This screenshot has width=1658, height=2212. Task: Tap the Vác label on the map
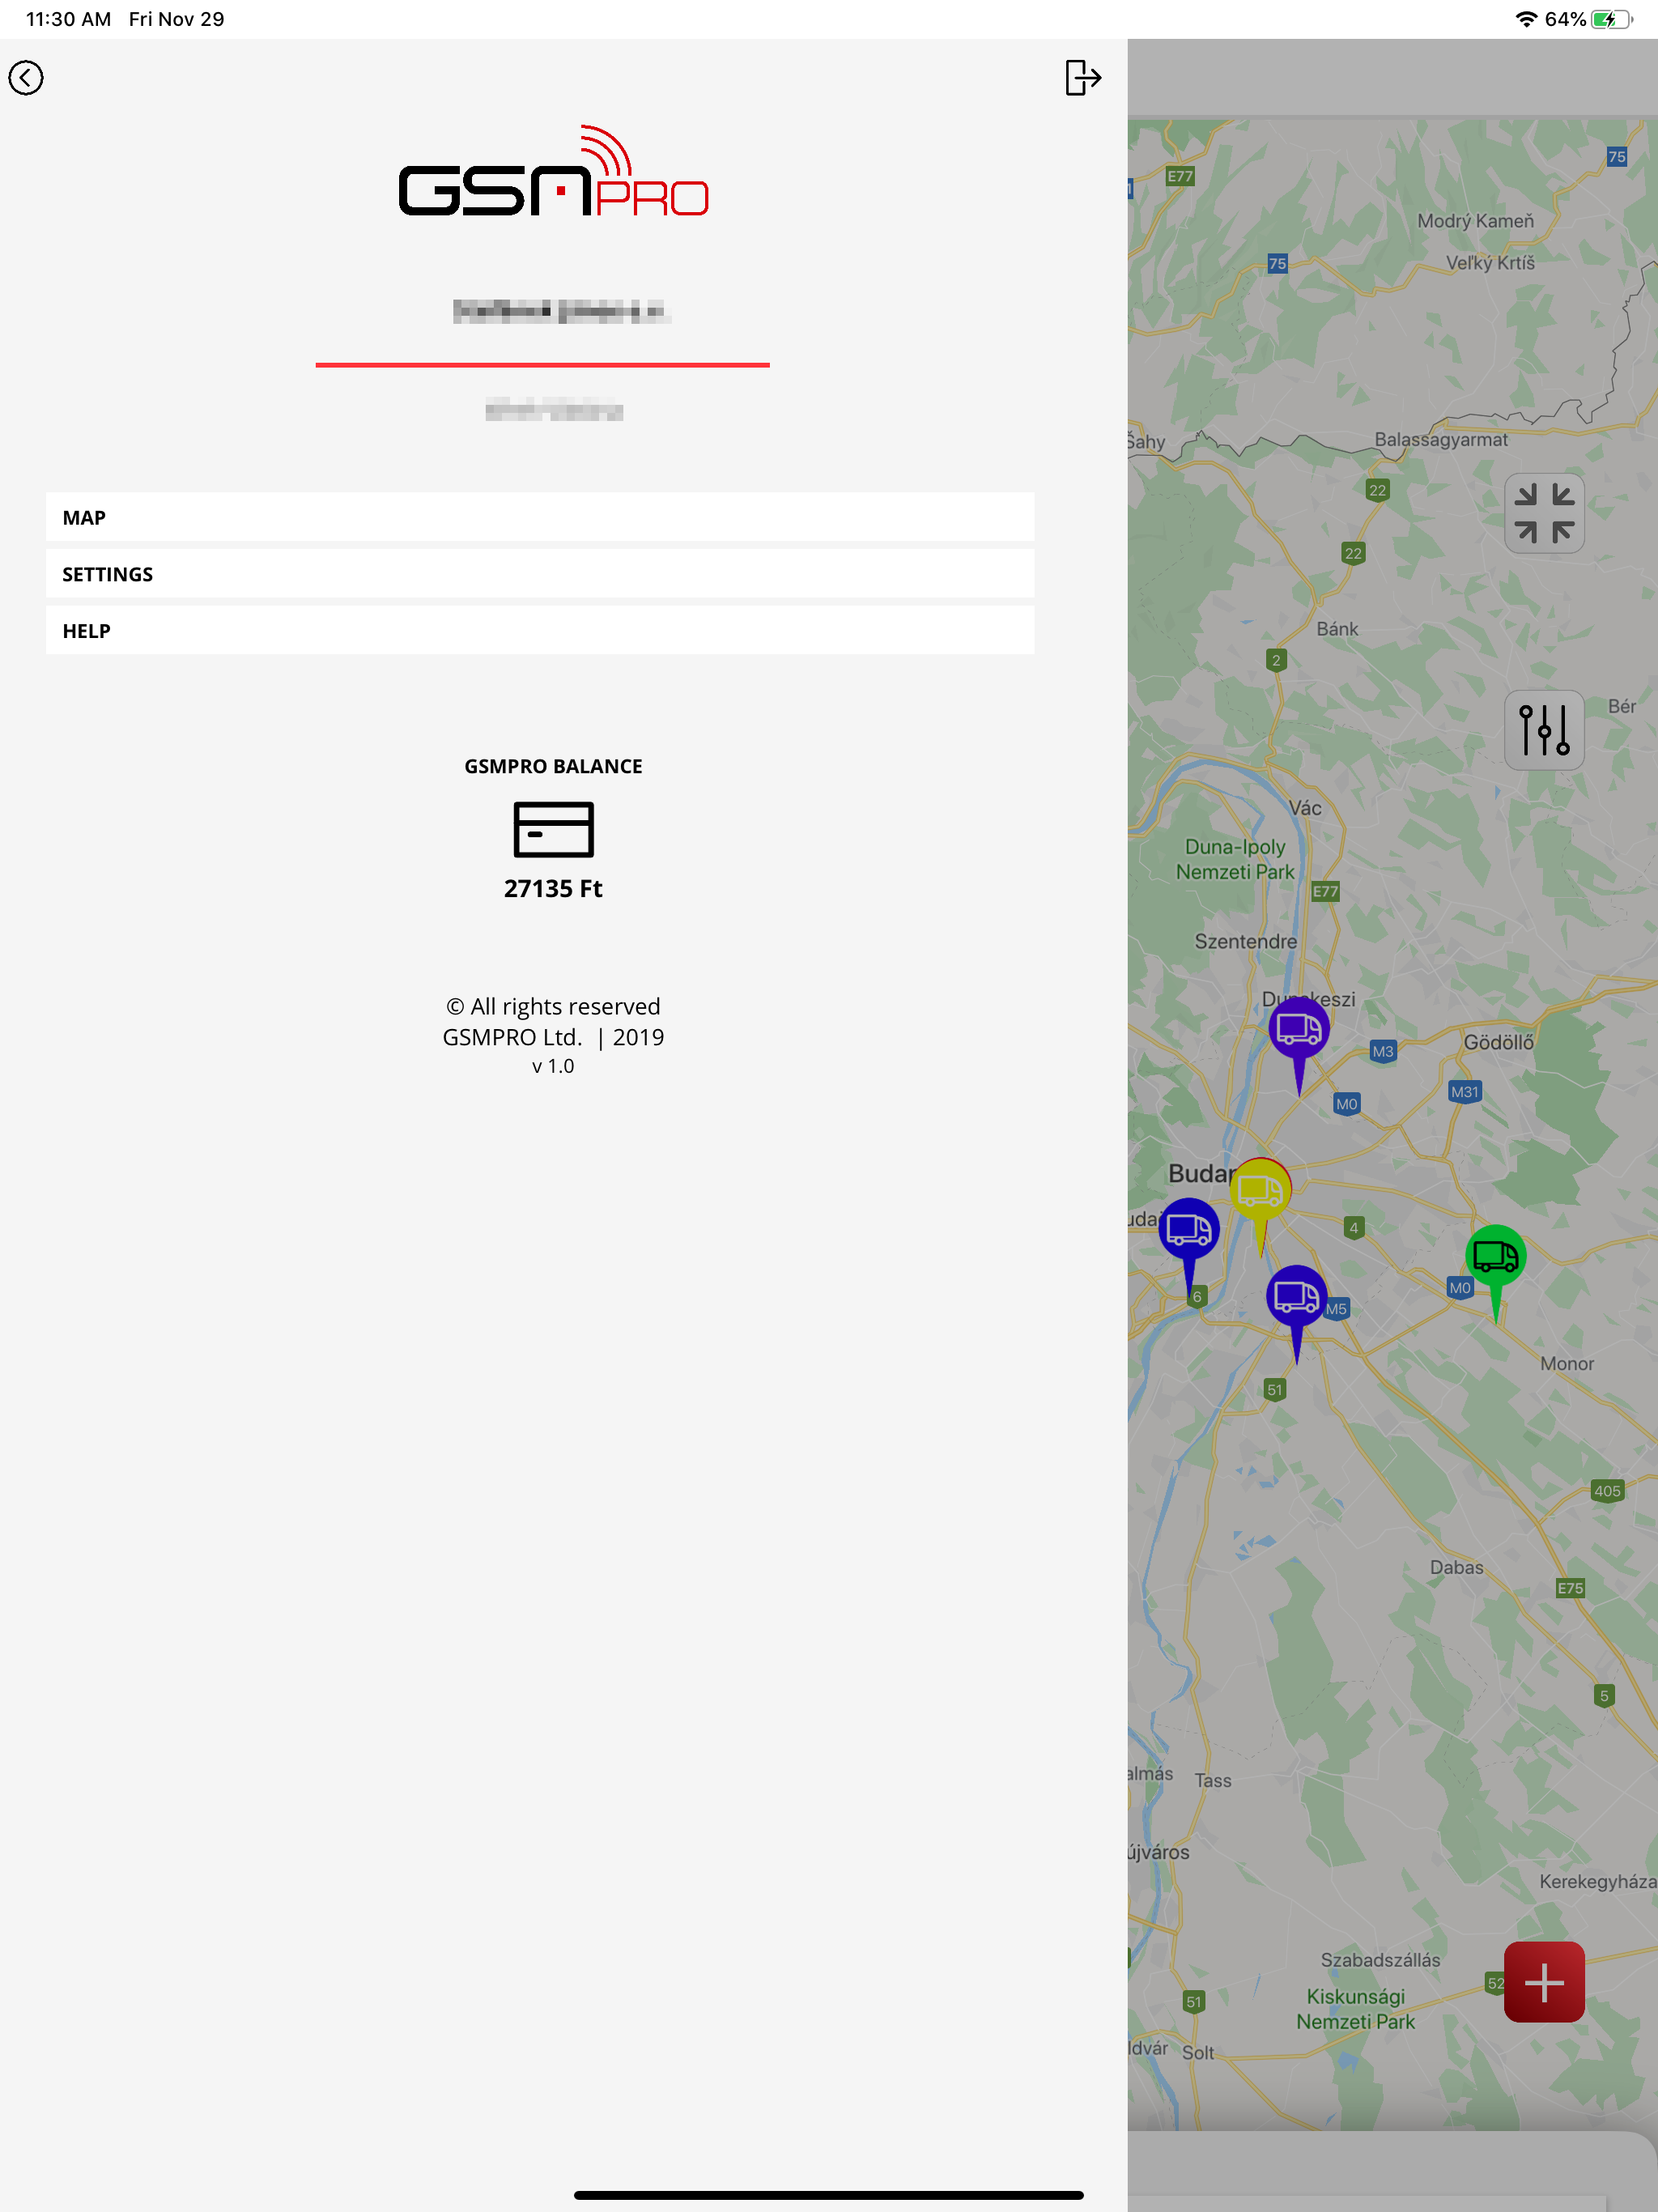click(1304, 808)
